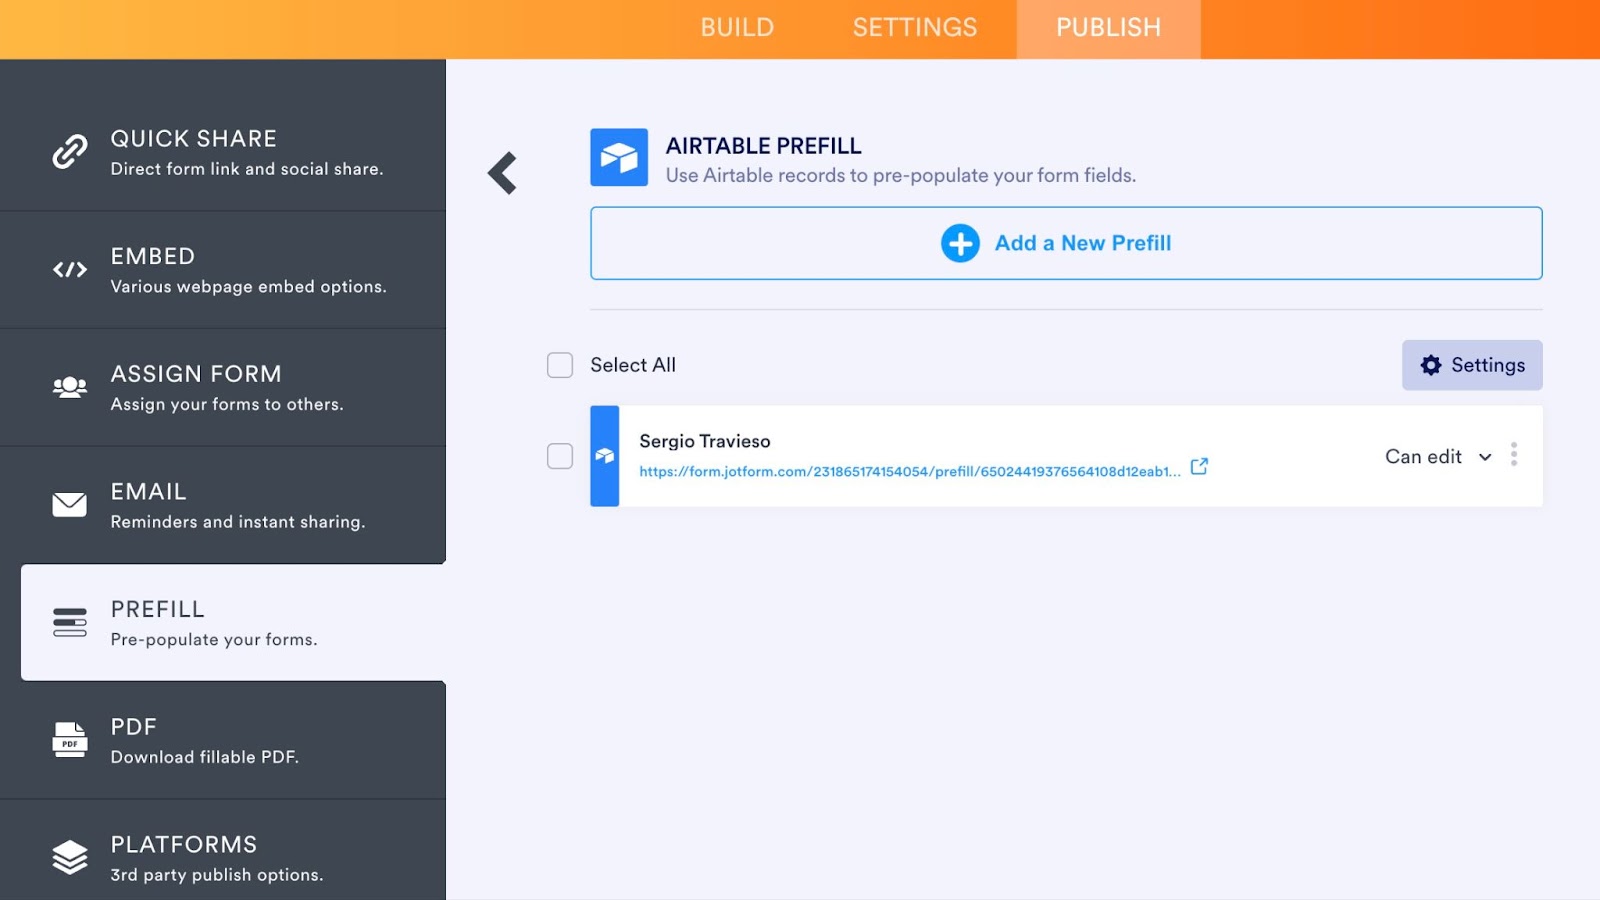
Task: Click the Email envelope icon
Action: [x=70, y=505]
